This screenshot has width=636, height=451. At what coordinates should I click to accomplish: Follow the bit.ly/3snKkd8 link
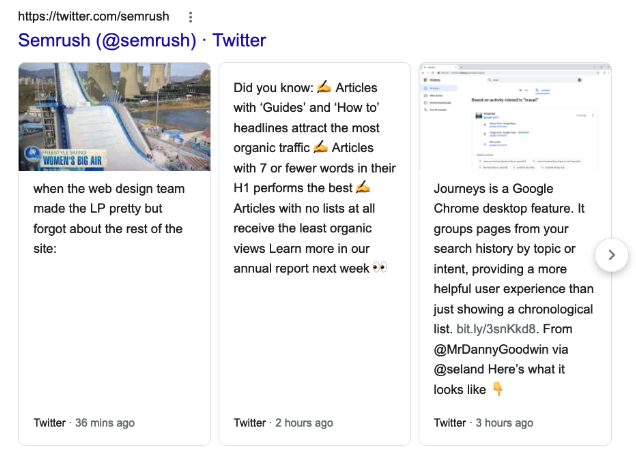496,329
